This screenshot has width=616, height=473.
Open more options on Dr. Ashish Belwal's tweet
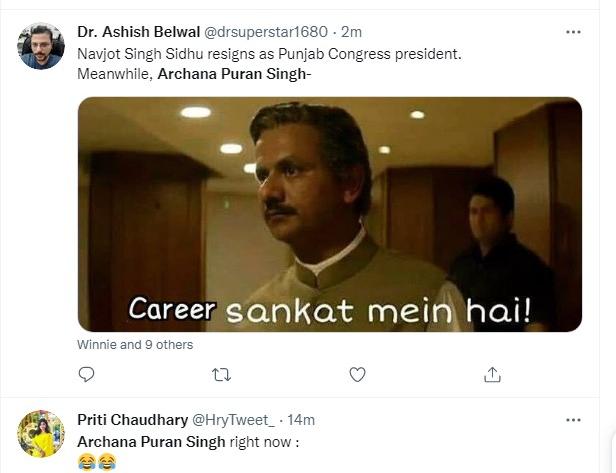[573, 32]
